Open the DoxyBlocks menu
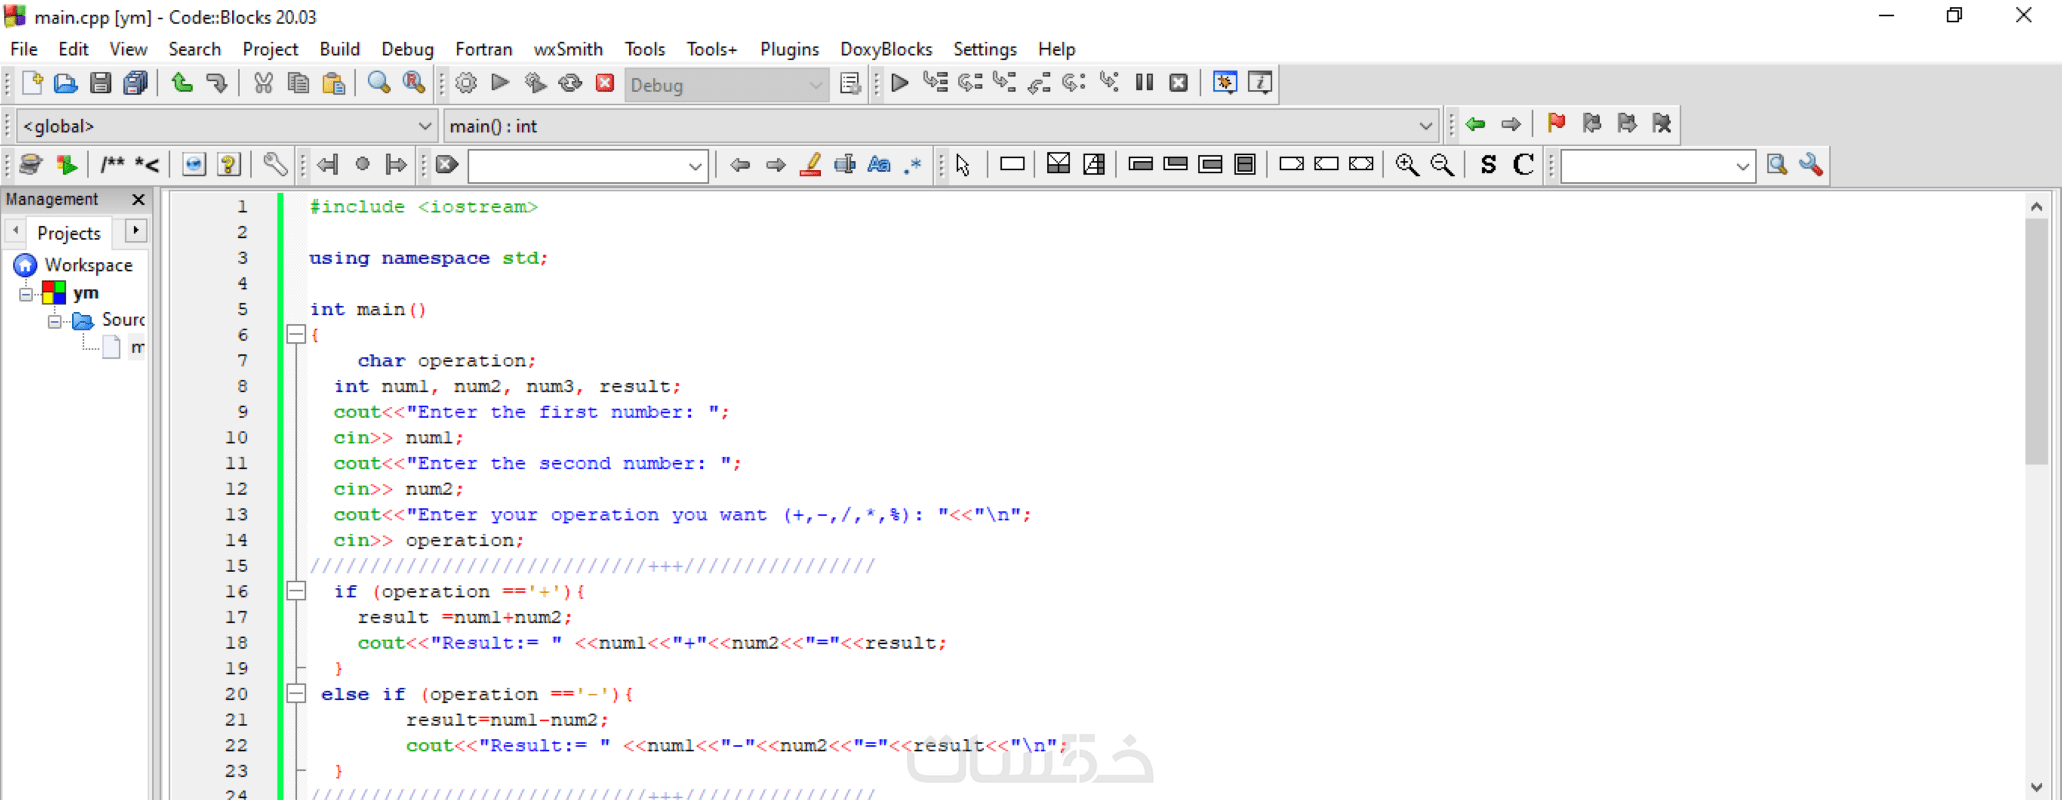The image size is (2062, 800). pos(886,49)
